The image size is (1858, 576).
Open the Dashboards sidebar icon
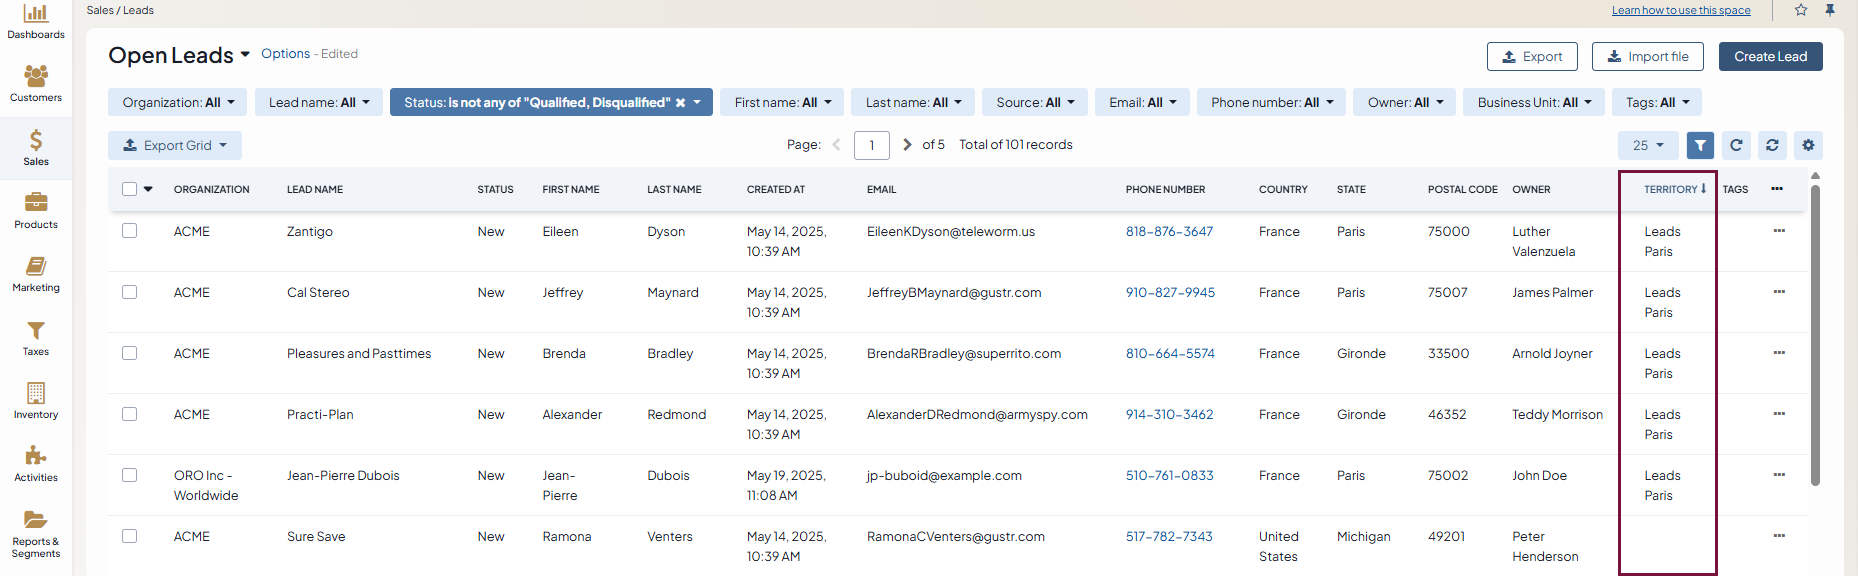[36, 21]
